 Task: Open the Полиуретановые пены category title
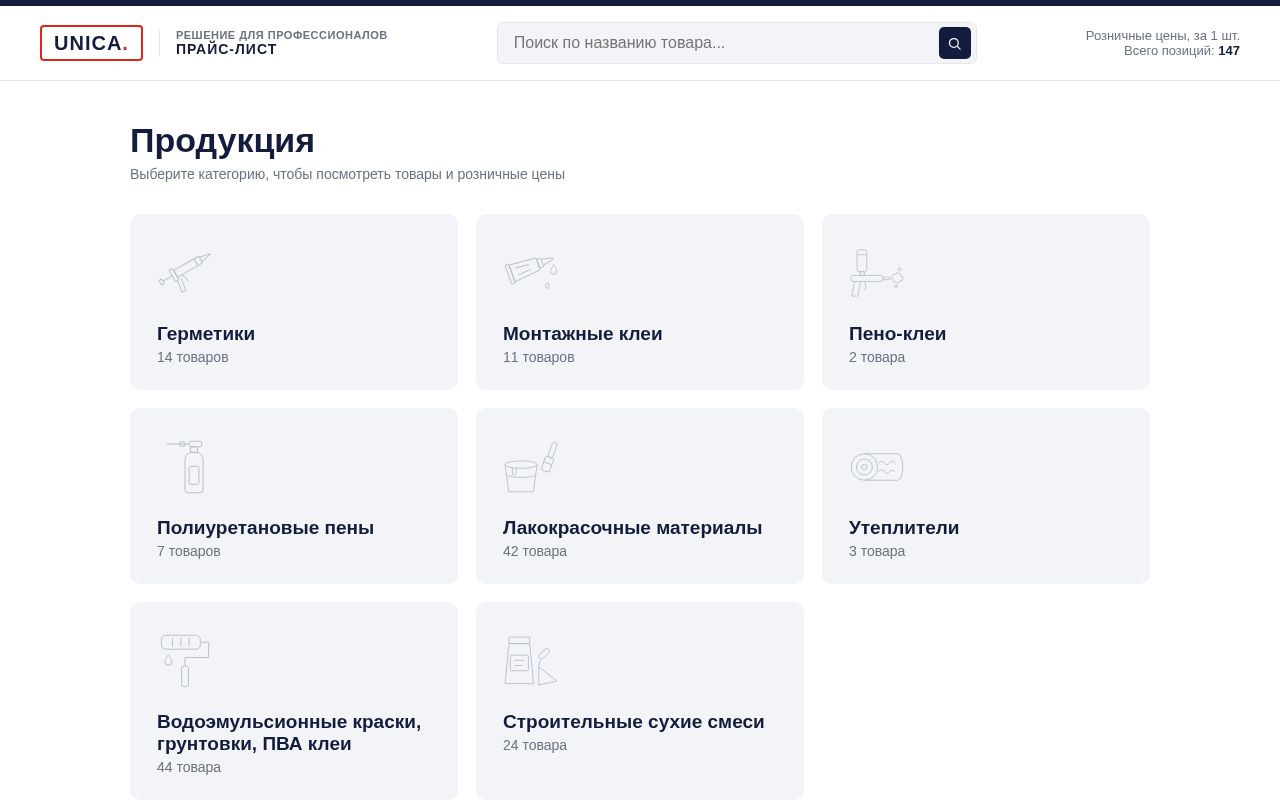[265, 528]
